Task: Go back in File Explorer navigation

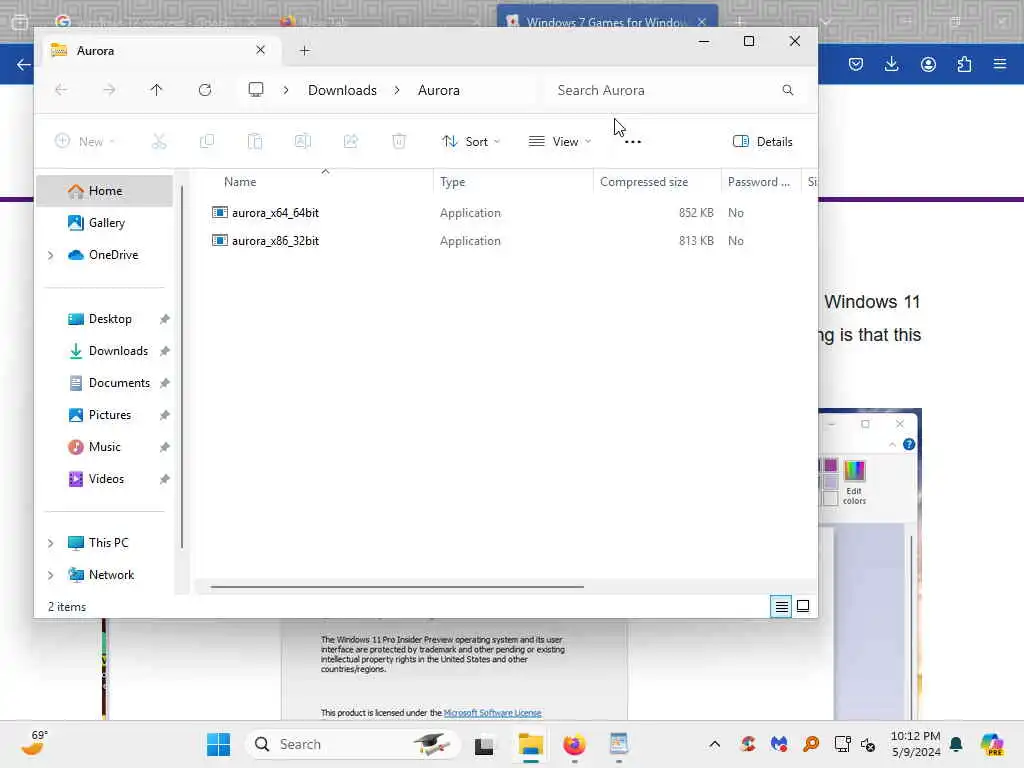Action: 61,90
